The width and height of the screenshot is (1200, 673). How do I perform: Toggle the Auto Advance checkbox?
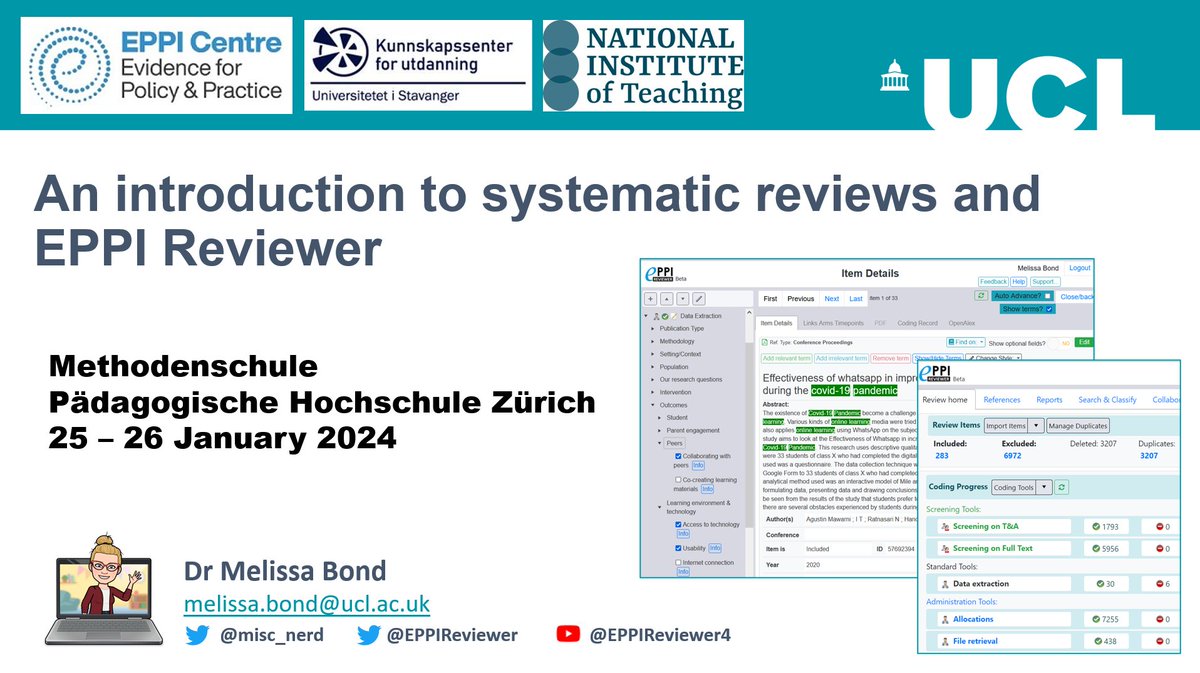click(1046, 296)
